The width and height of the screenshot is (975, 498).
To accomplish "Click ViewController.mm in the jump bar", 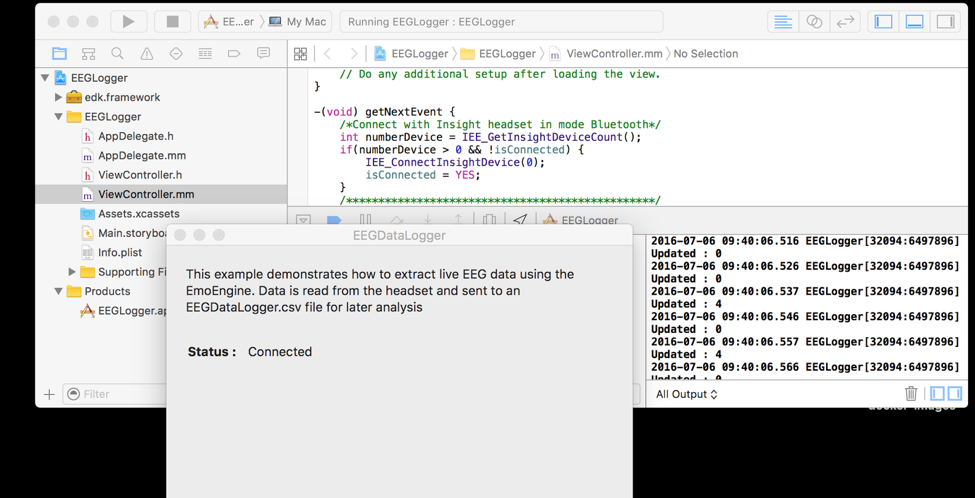I will [x=605, y=53].
